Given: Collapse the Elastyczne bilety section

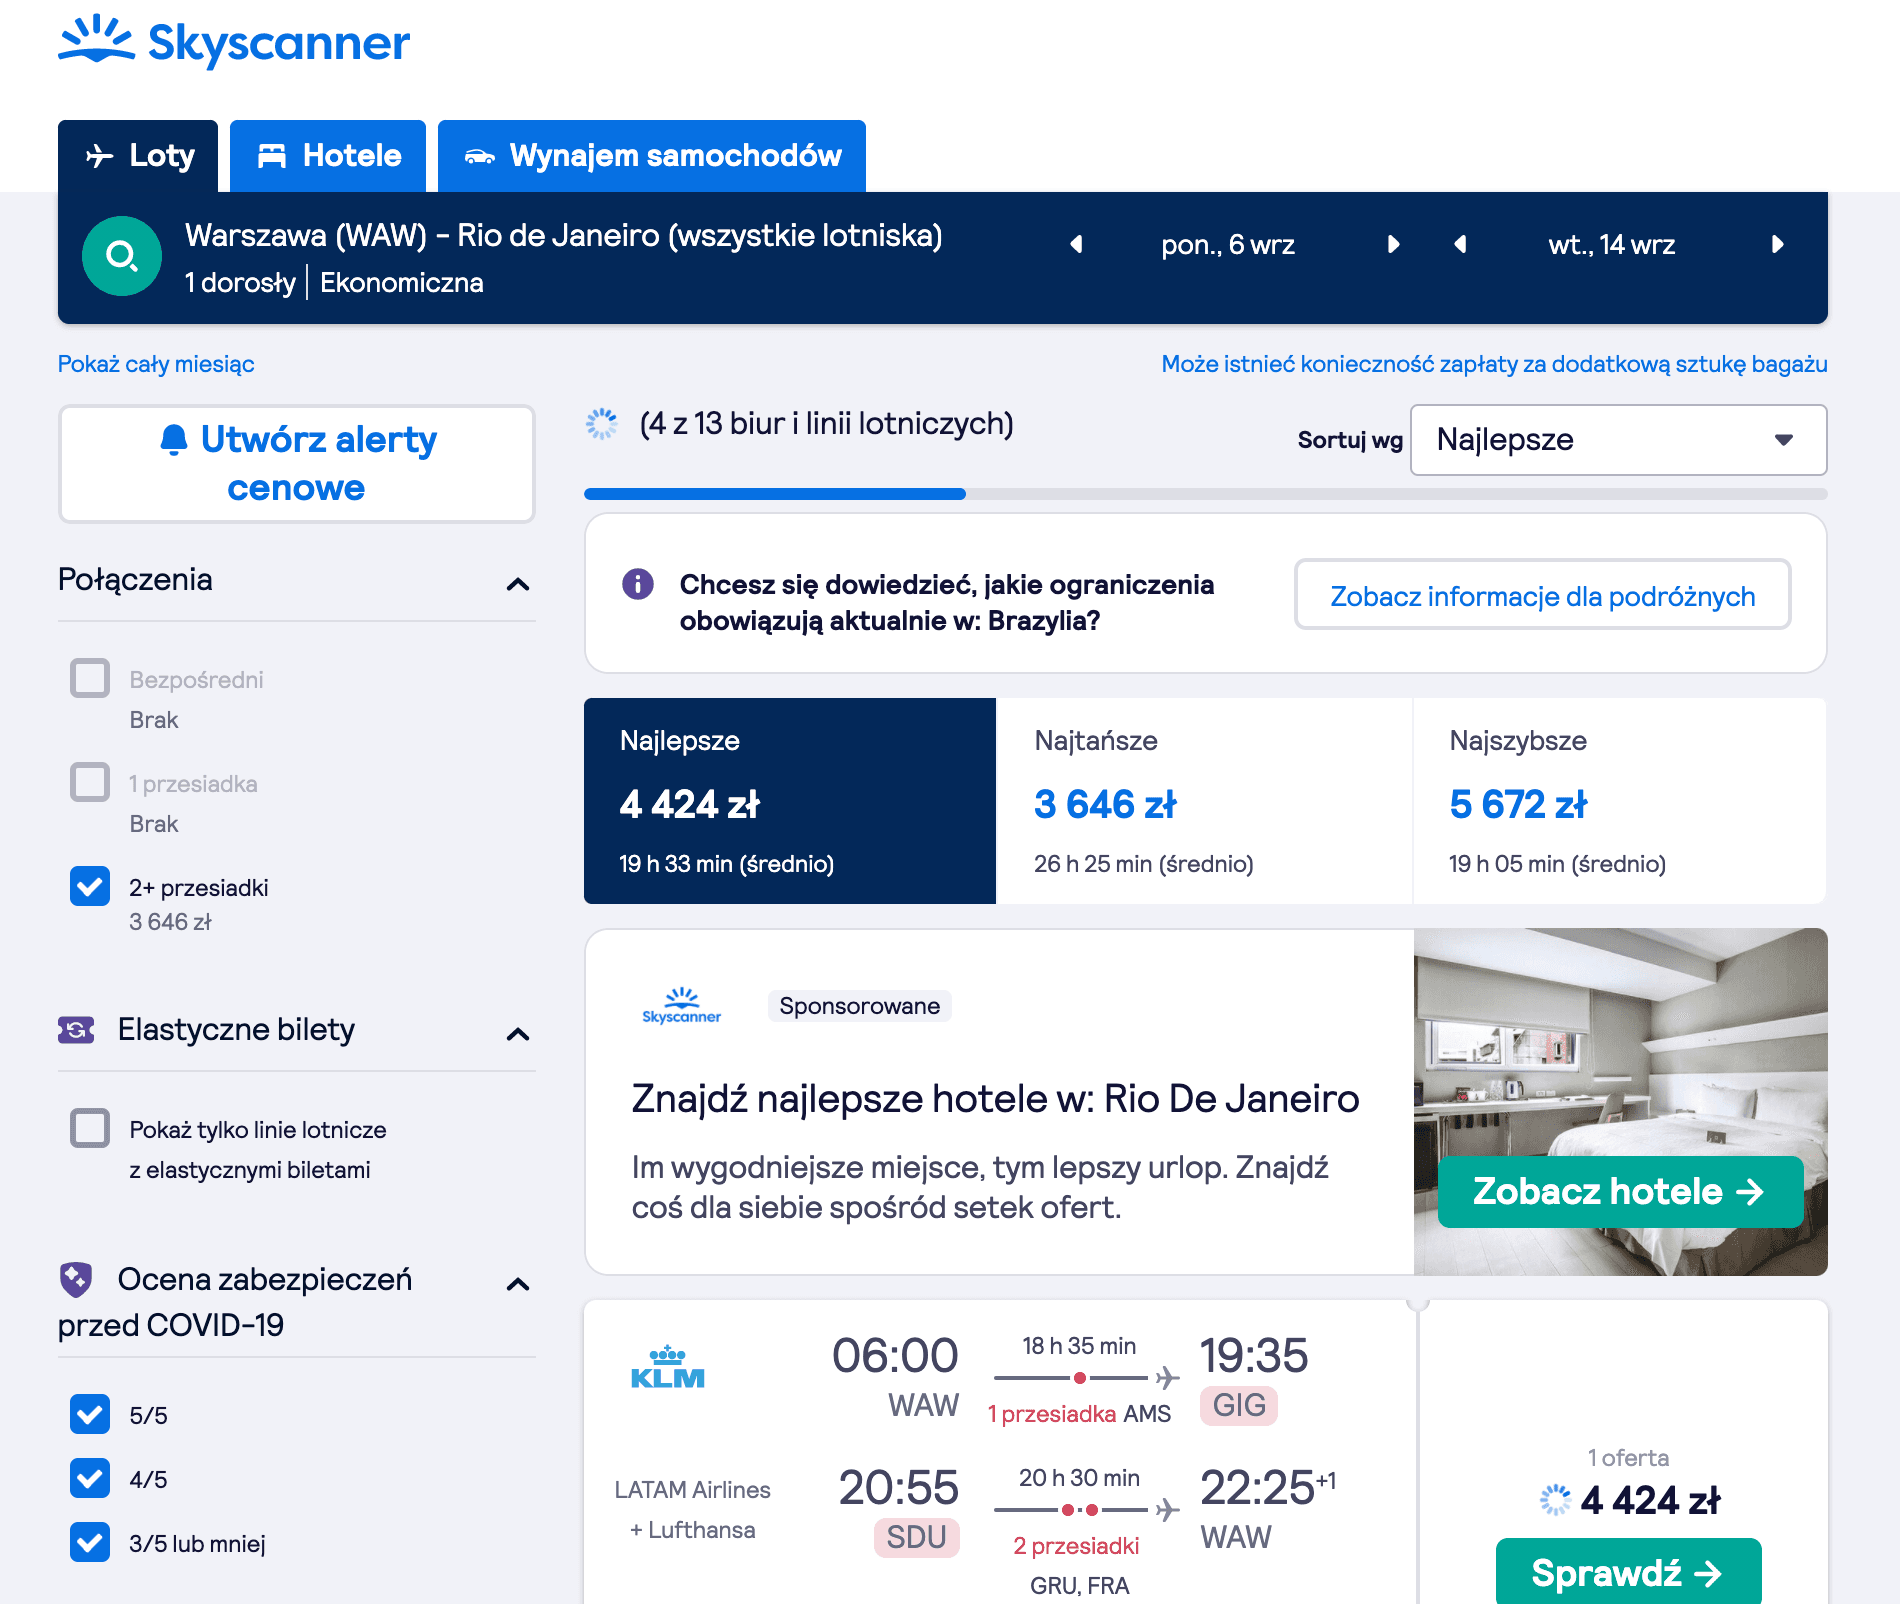Looking at the screenshot, I should tap(517, 1034).
